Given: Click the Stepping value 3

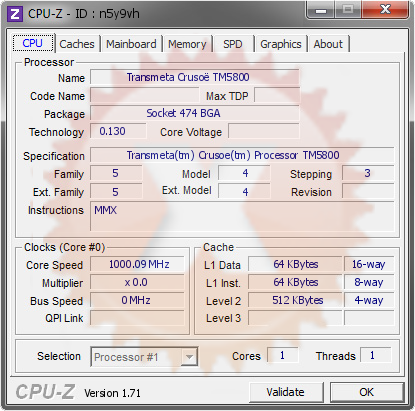Looking at the screenshot, I should tap(368, 173).
